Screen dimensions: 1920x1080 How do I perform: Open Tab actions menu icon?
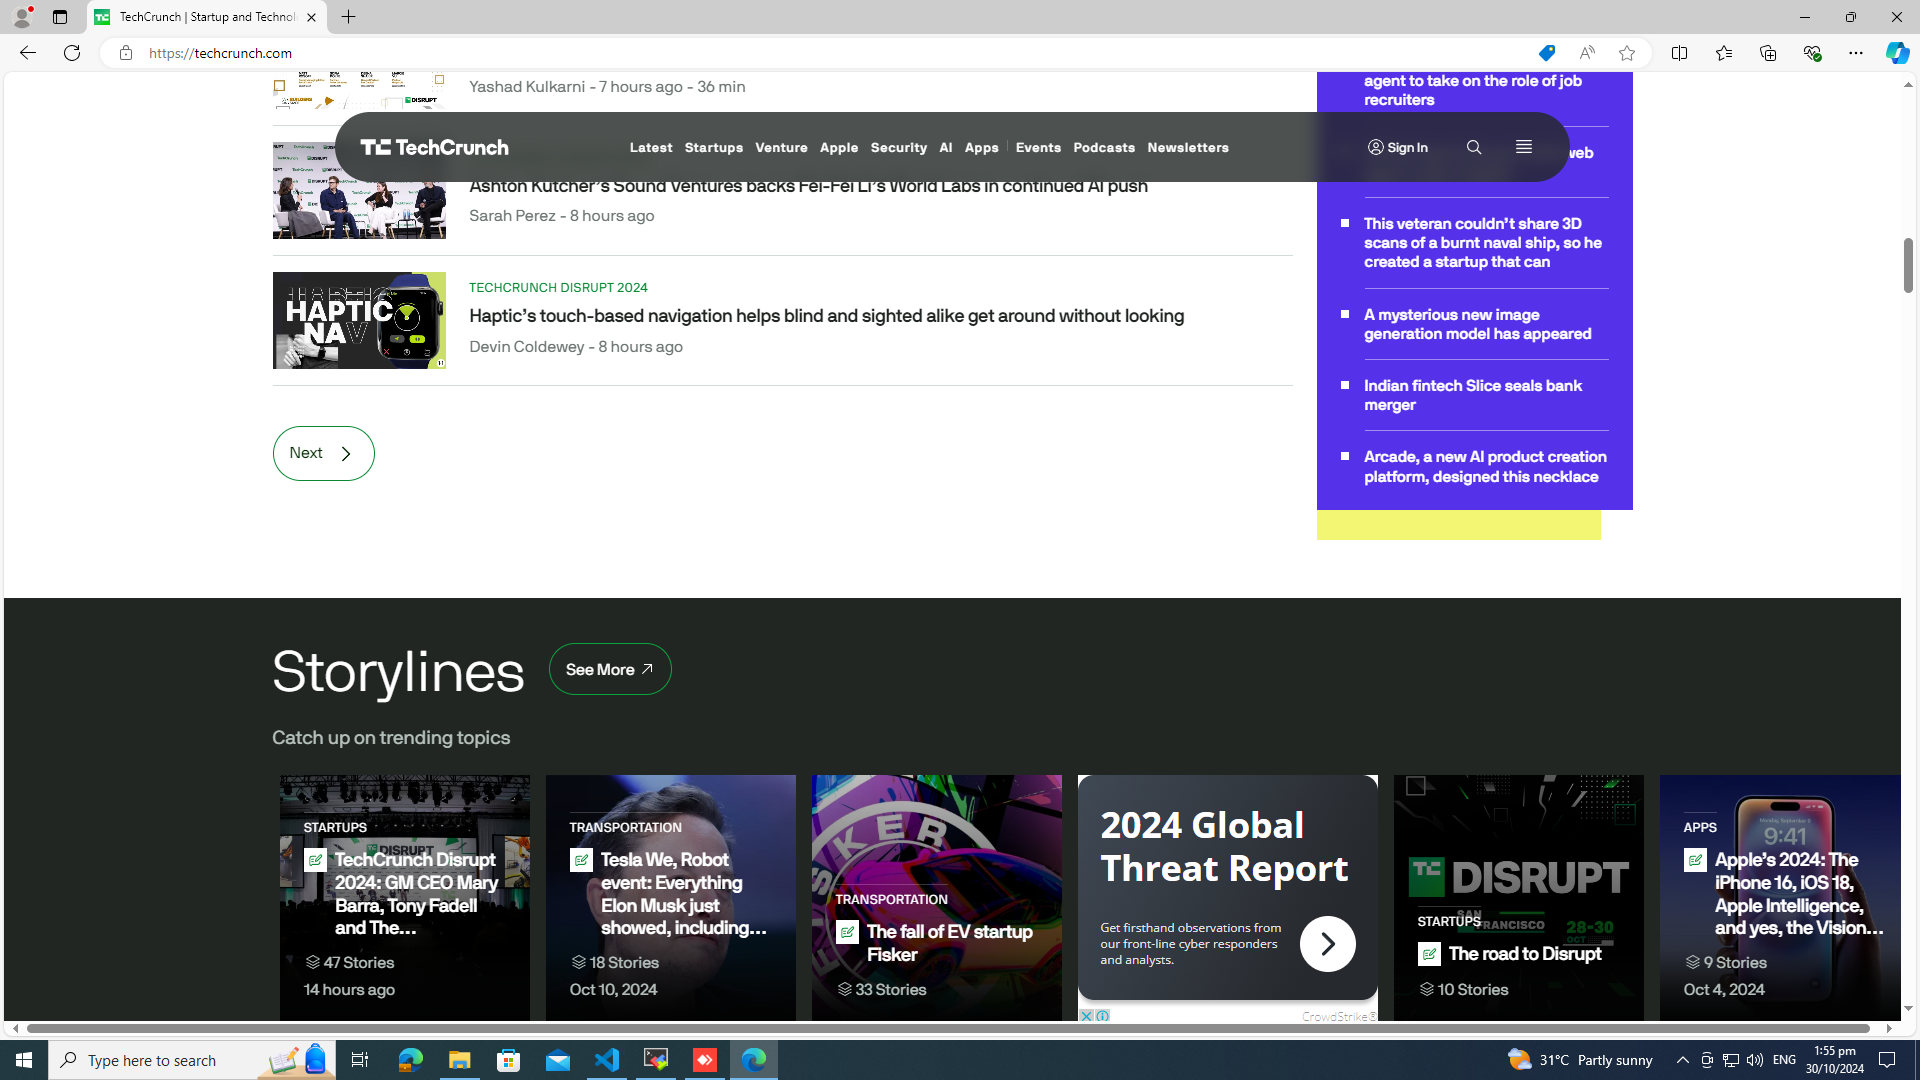click(60, 17)
